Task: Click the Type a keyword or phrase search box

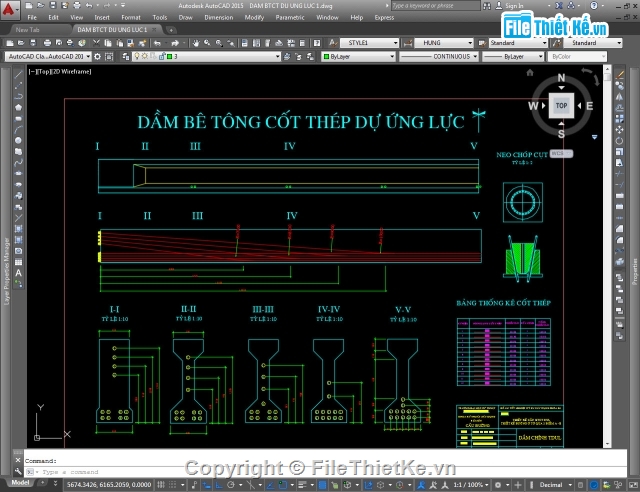Action: point(435,6)
